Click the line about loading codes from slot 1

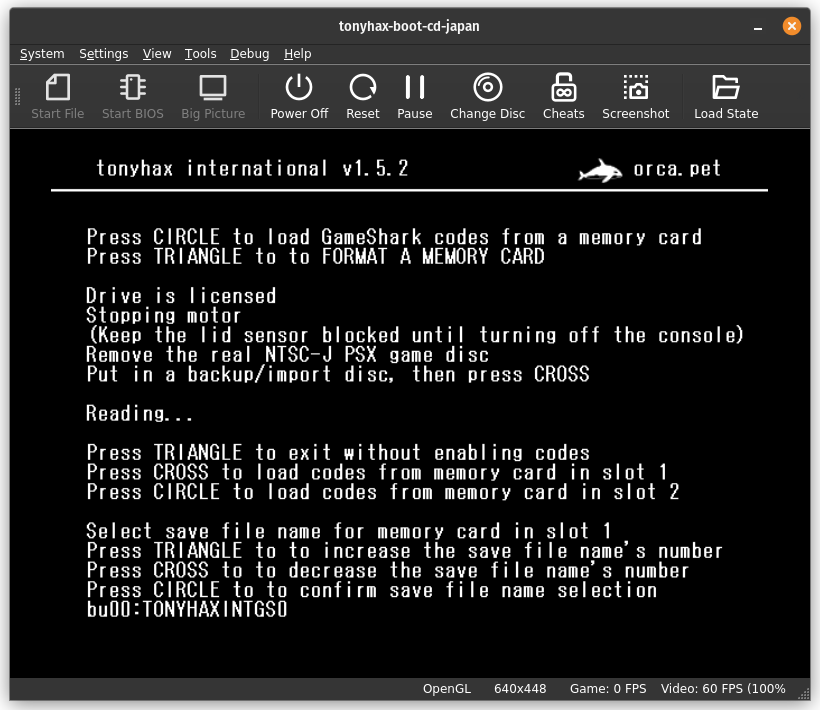click(377, 473)
